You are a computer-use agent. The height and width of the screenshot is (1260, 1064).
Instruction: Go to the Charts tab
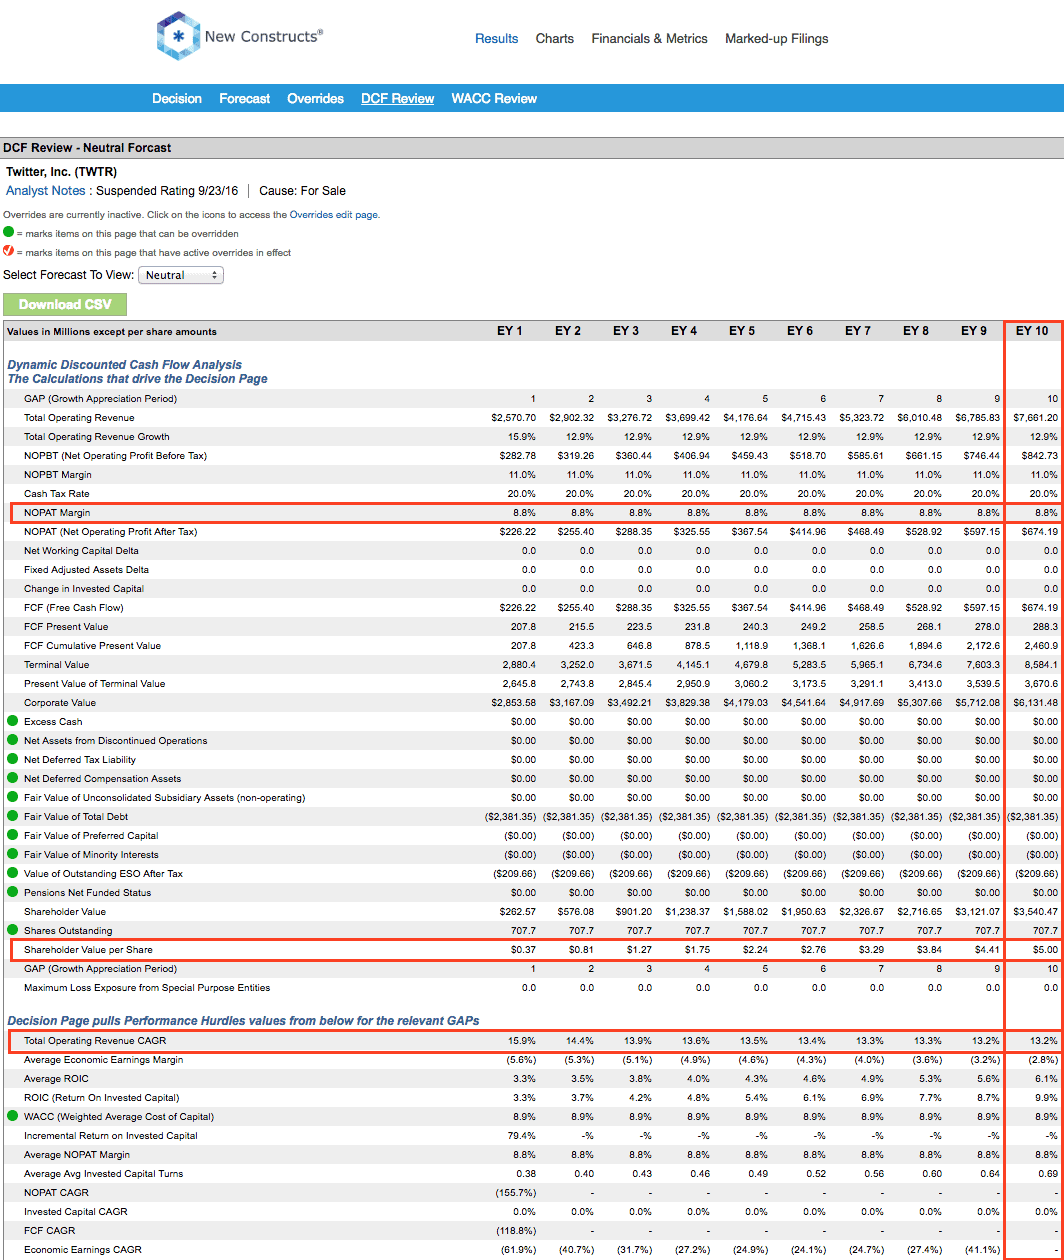click(x=554, y=39)
